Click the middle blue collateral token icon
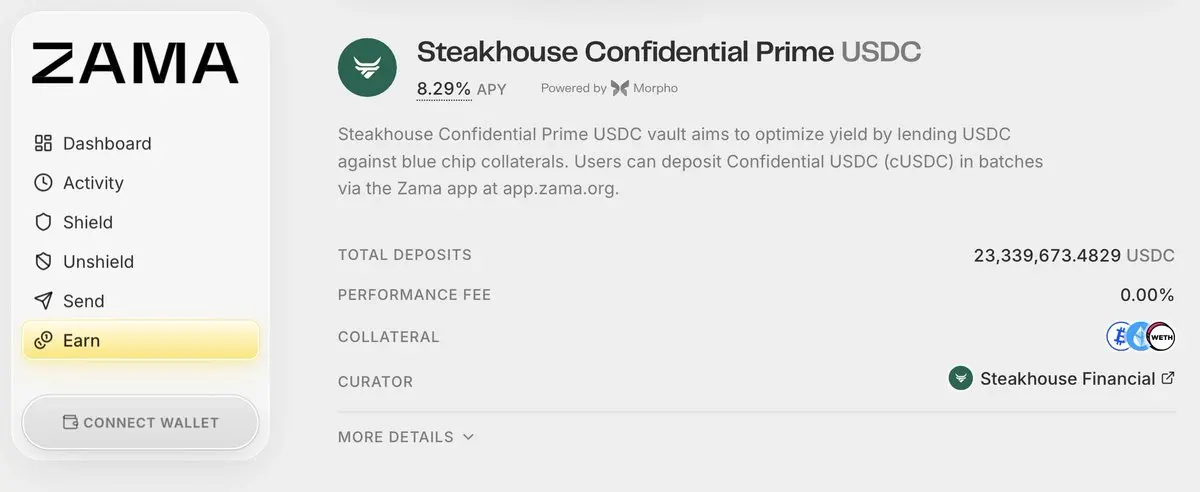This screenshot has width=1200, height=492. click(x=1140, y=337)
